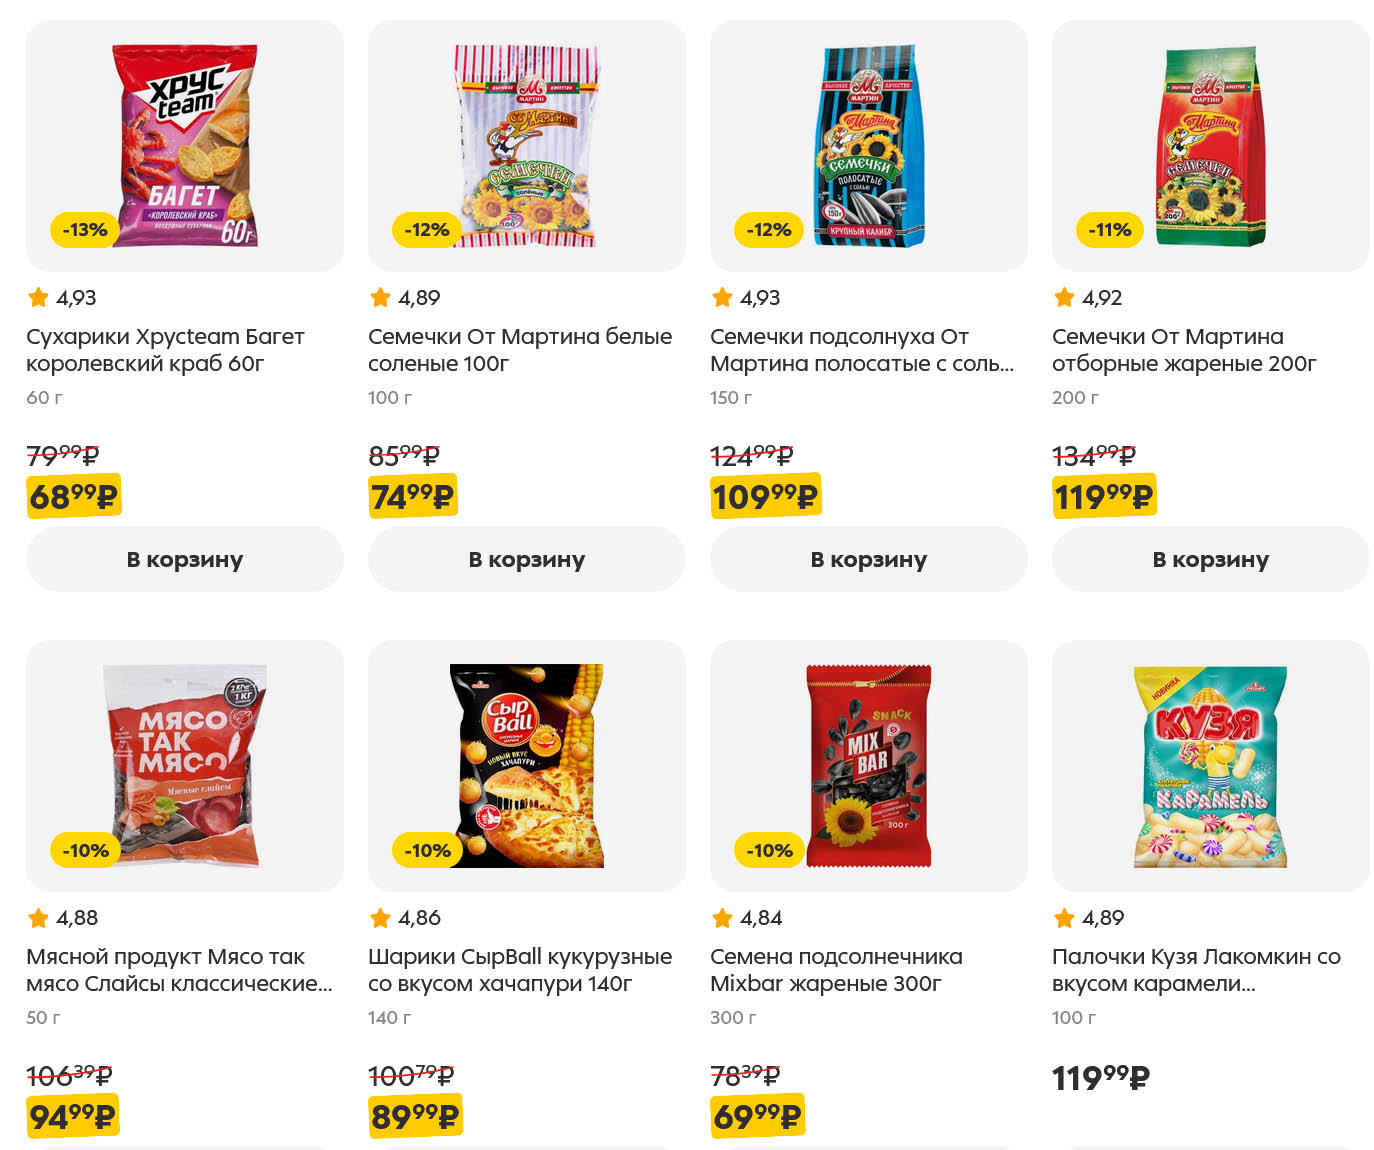Click the -11% discount badge
The image size is (1374, 1150).
1110,230
